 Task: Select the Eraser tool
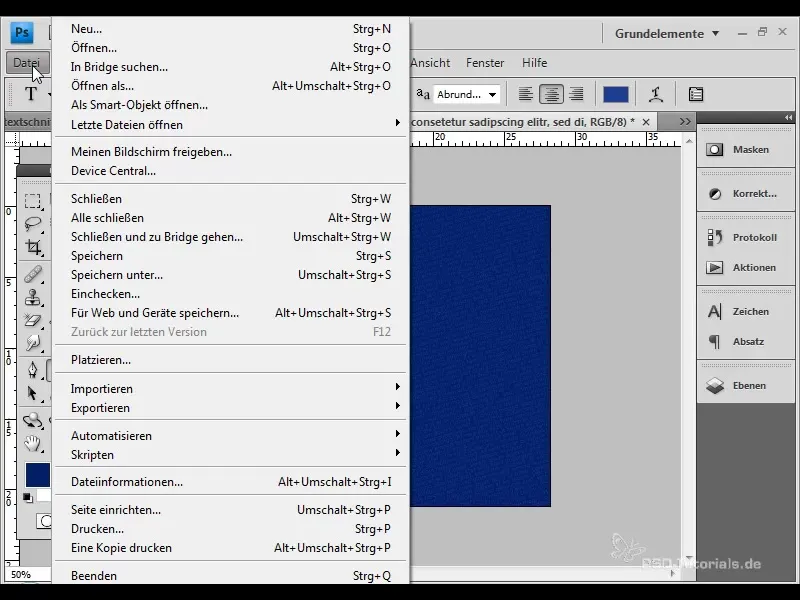33,320
